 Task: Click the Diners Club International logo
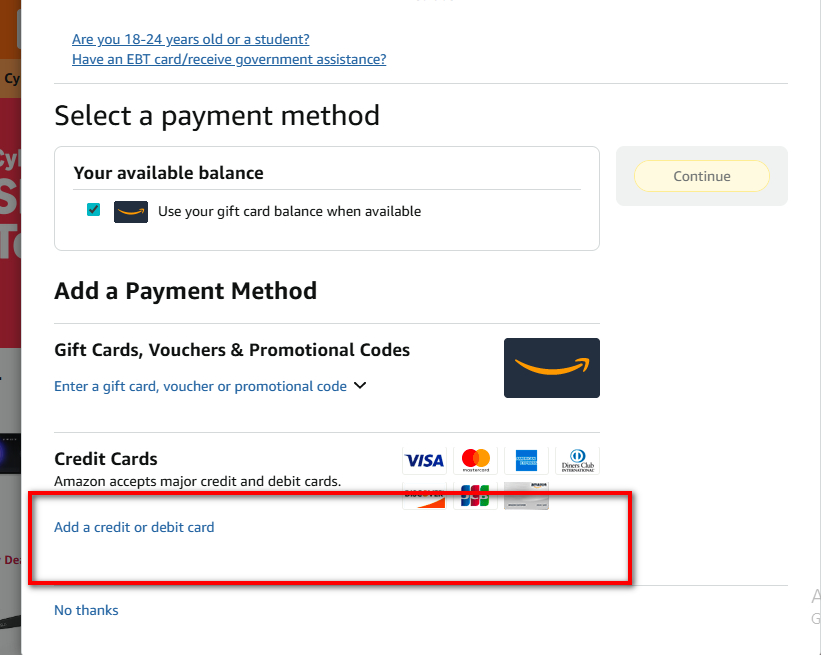click(577, 460)
